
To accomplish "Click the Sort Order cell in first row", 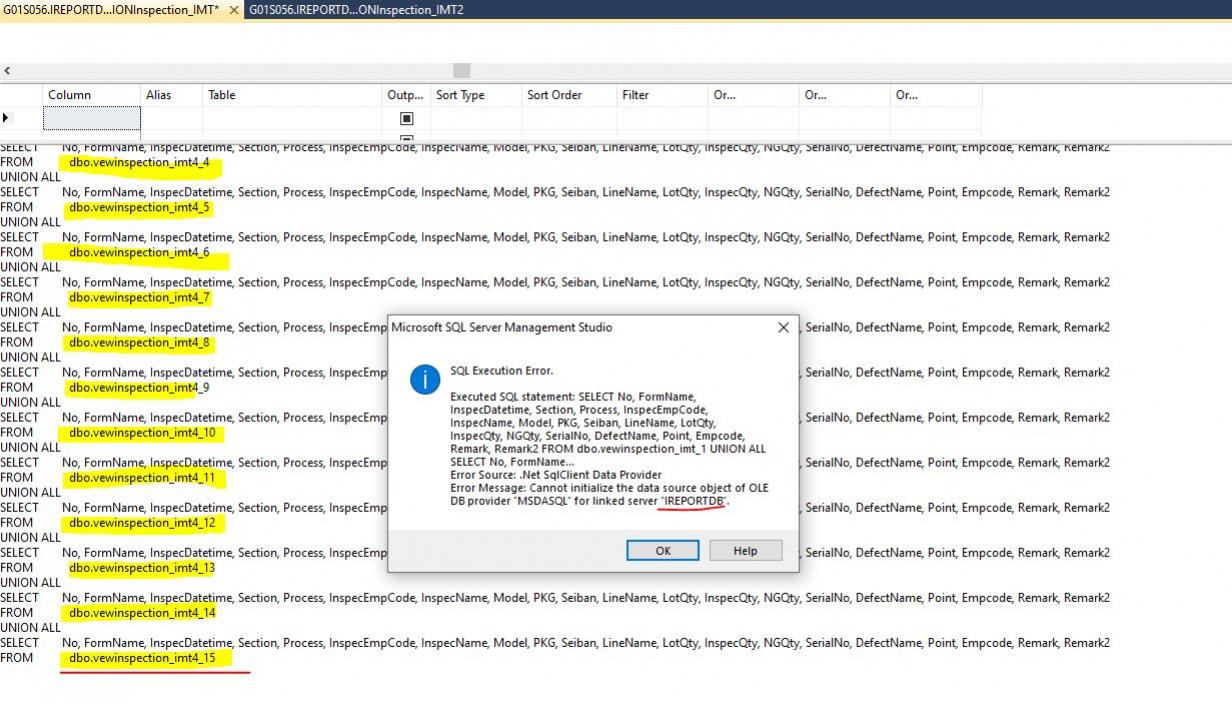I will click(x=569, y=118).
